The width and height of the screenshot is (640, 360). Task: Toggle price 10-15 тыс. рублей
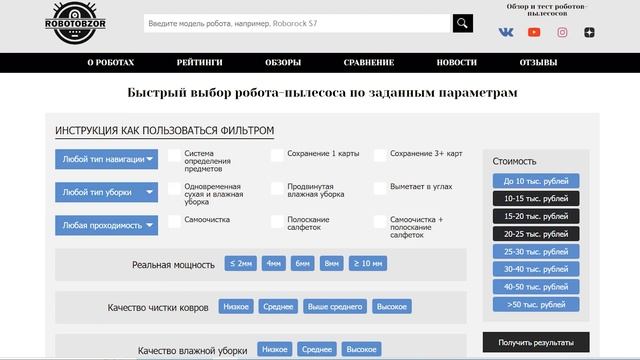pyautogui.click(x=536, y=198)
